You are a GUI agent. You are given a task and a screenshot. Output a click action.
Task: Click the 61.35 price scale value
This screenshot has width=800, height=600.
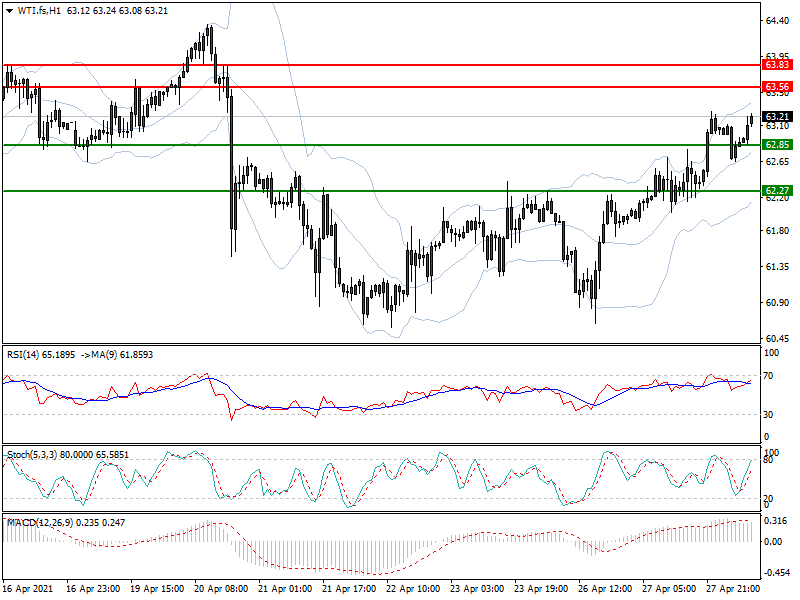pyautogui.click(x=777, y=267)
